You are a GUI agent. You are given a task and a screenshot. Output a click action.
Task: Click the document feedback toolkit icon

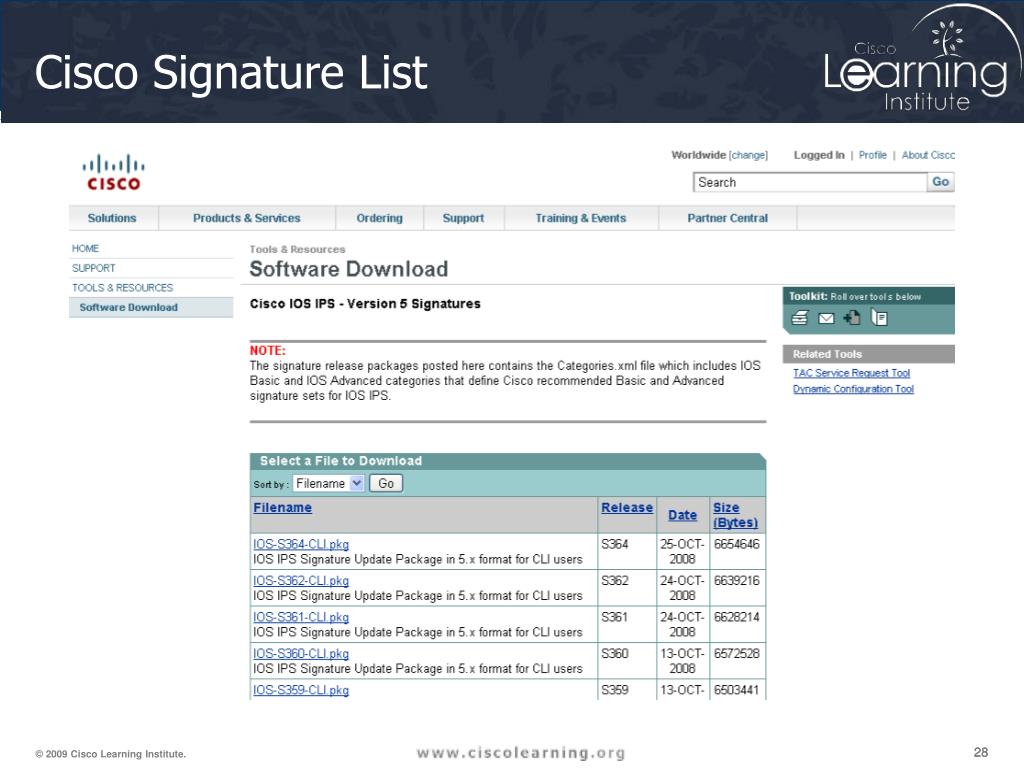pyautogui.click(x=879, y=318)
